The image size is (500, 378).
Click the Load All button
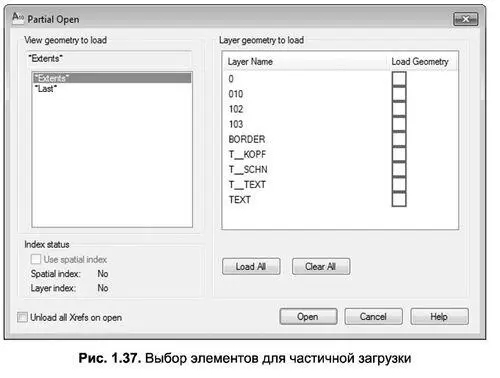coord(251,267)
